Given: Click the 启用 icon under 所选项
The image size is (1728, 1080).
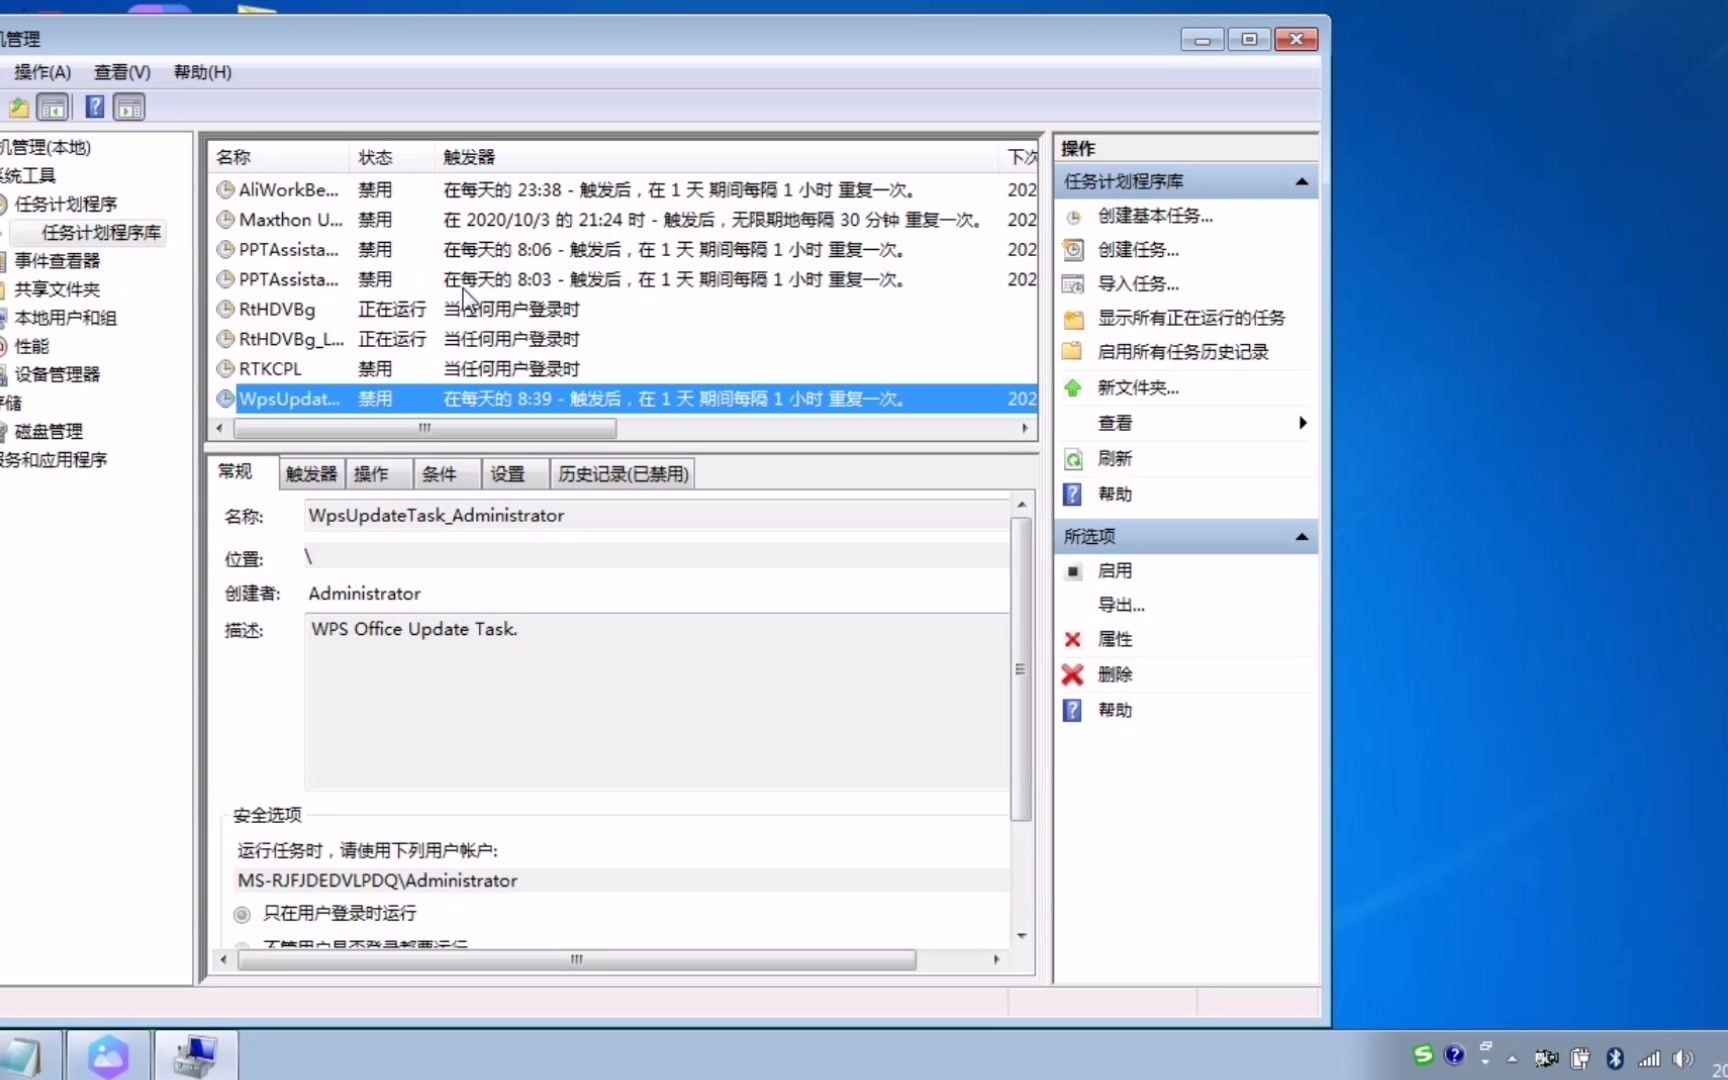Looking at the screenshot, I should [1073, 571].
